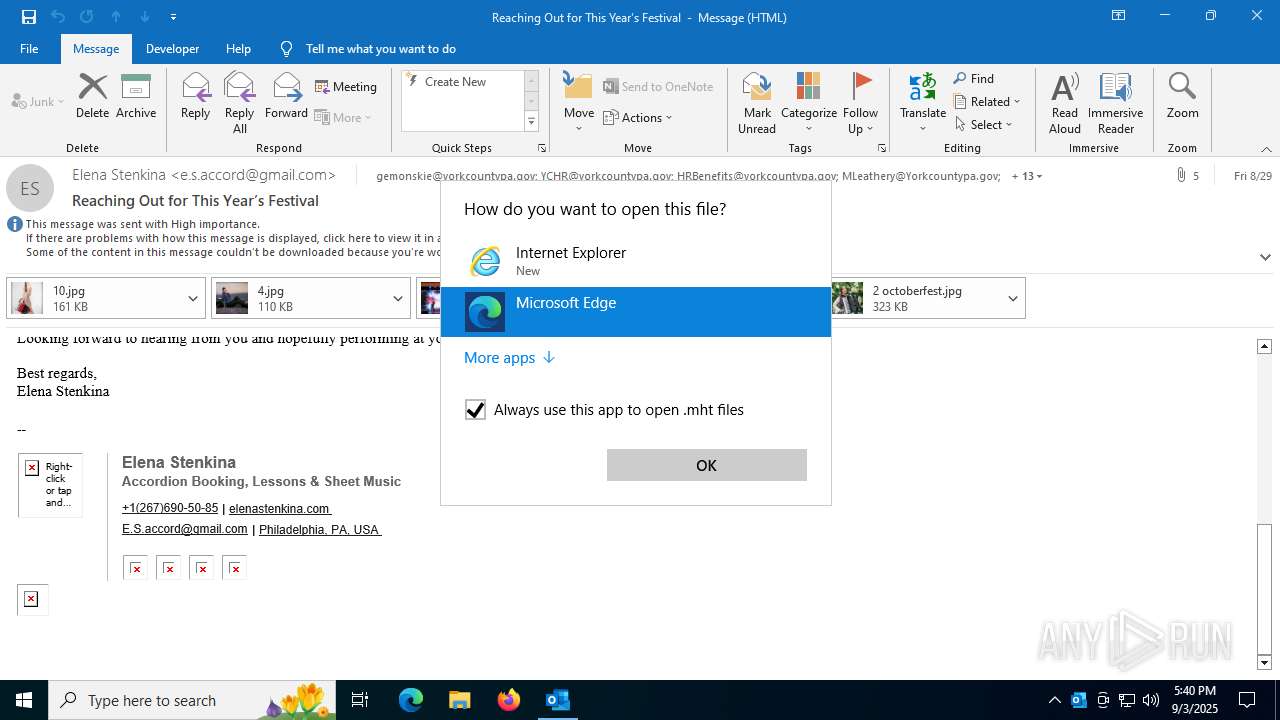This screenshot has width=1280, height=720.
Task: Click the Delete message icon
Action: click(92, 96)
